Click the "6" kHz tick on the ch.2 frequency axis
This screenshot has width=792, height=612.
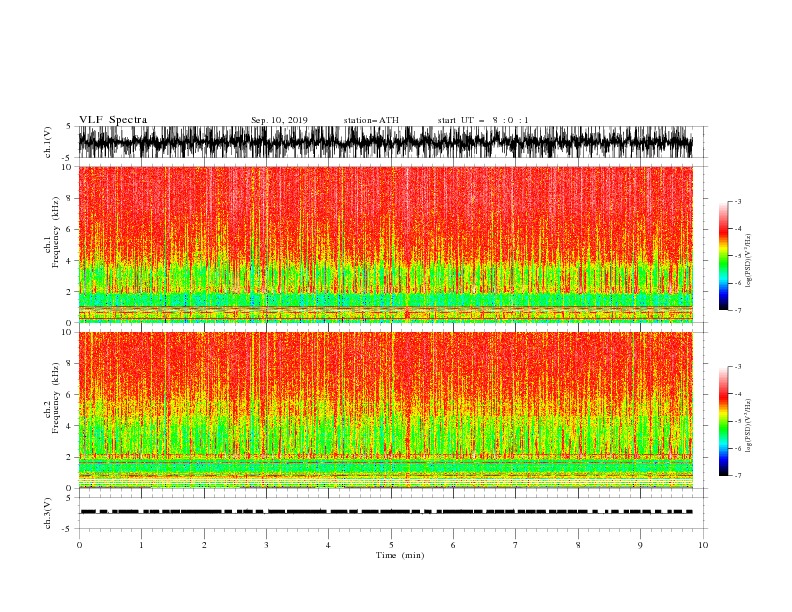pyautogui.click(x=69, y=394)
